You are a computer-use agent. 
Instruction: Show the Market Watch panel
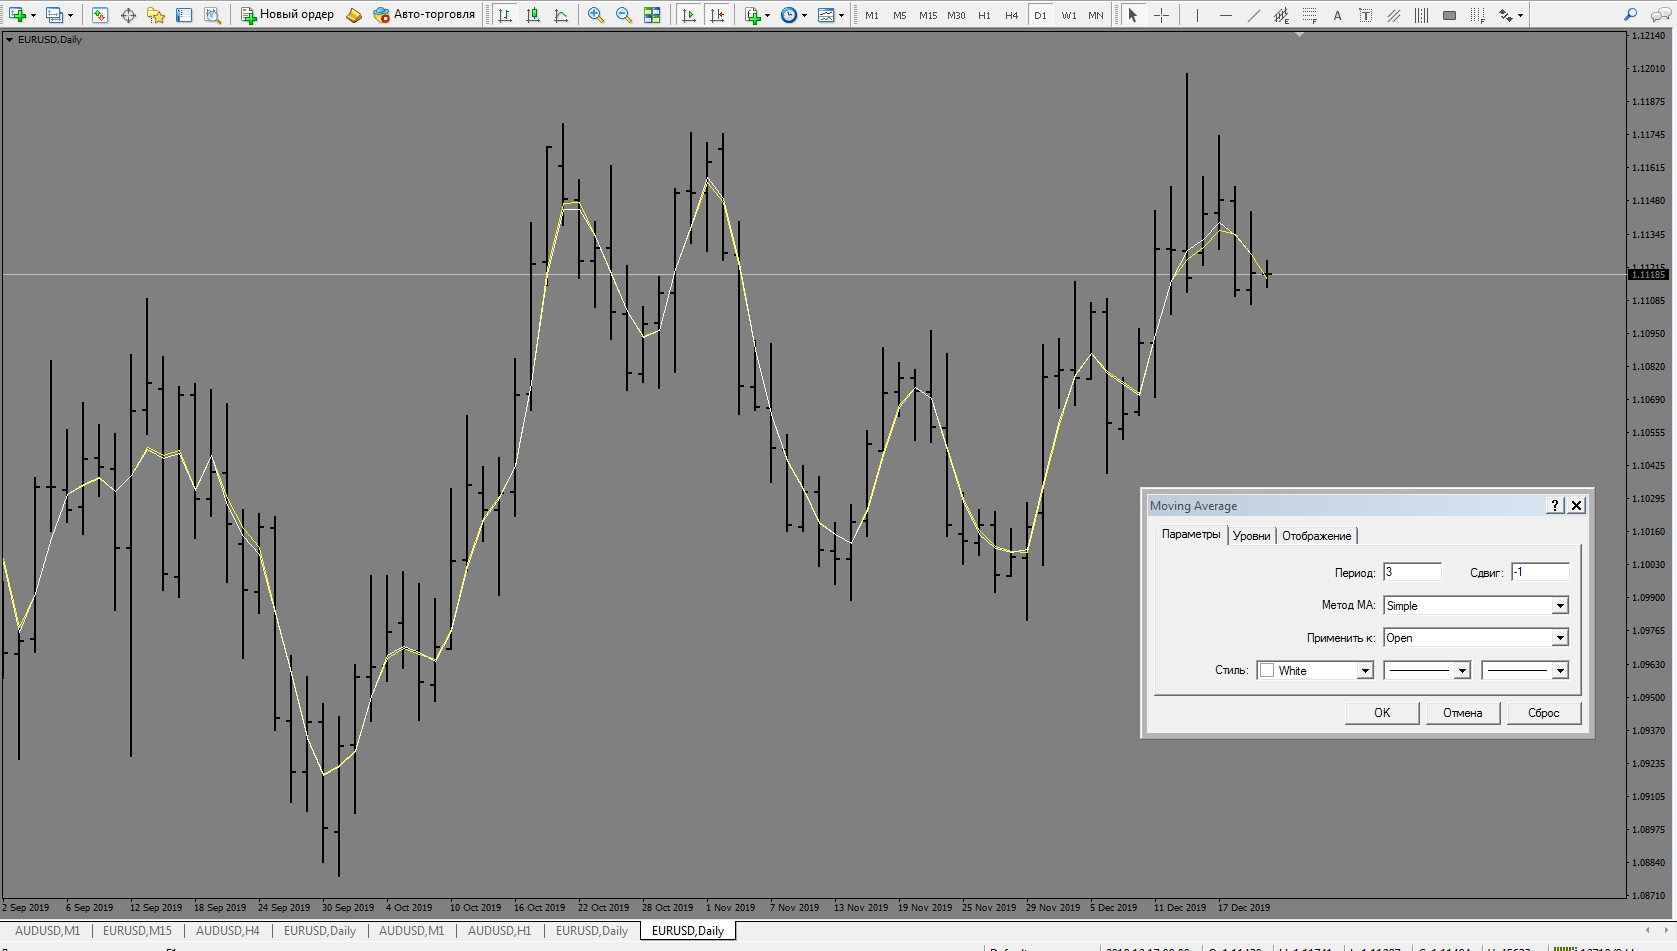(99, 15)
